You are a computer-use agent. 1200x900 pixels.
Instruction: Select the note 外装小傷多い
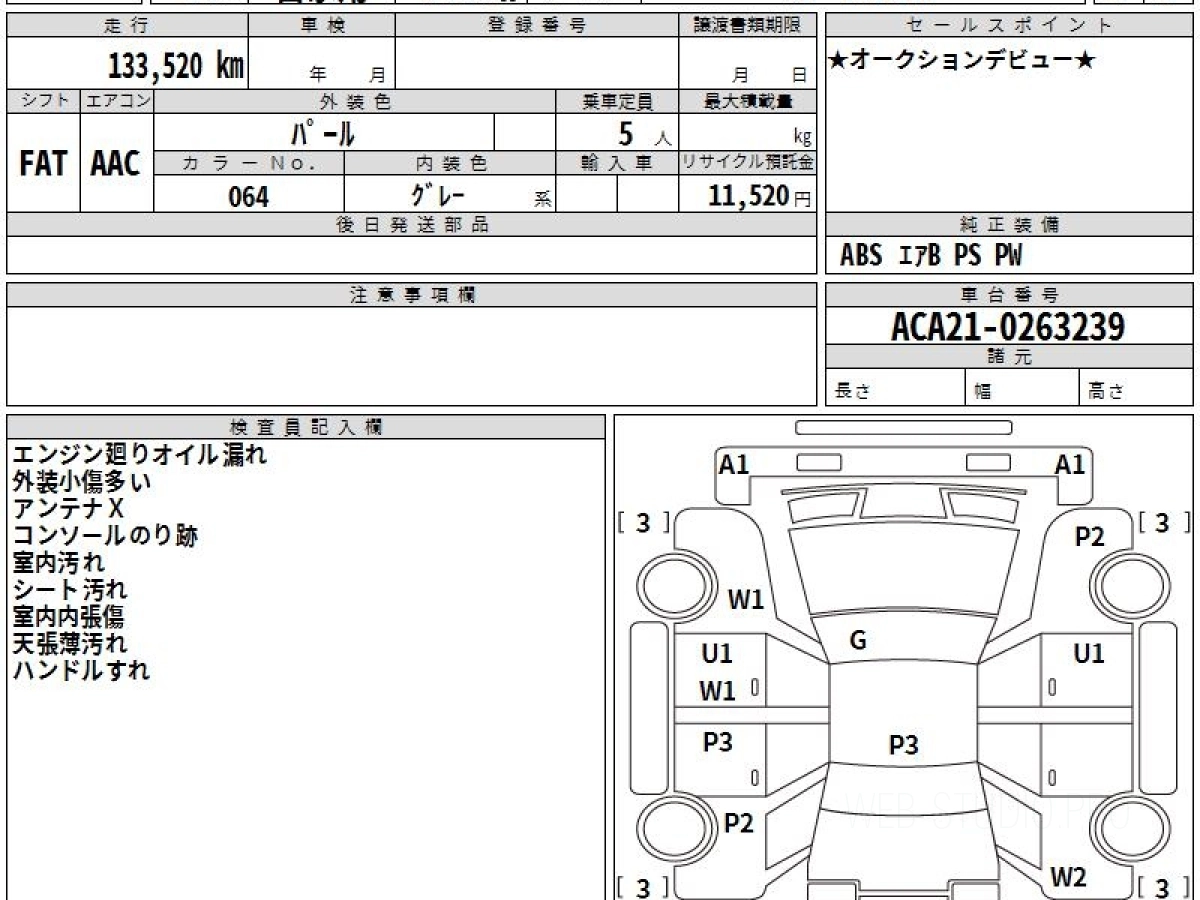82,482
